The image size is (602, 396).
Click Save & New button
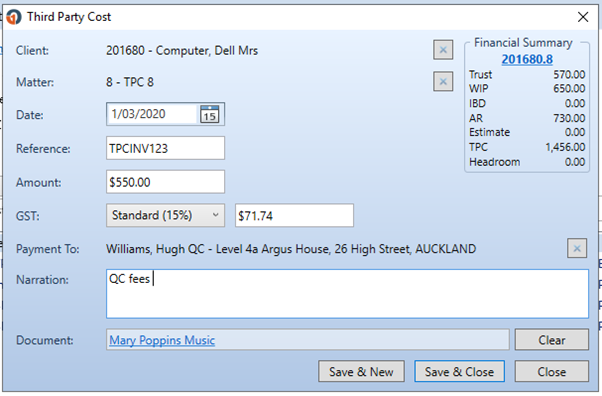tap(361, 371)
